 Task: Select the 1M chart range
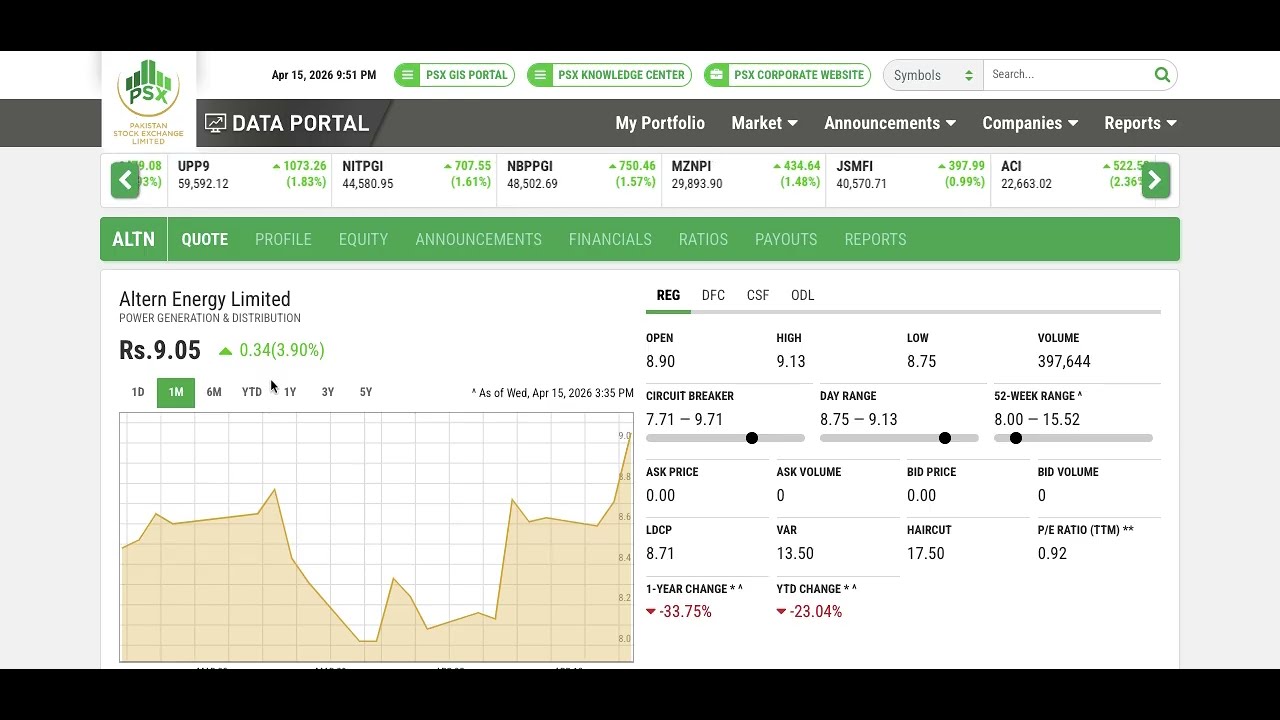coord(176,392)
